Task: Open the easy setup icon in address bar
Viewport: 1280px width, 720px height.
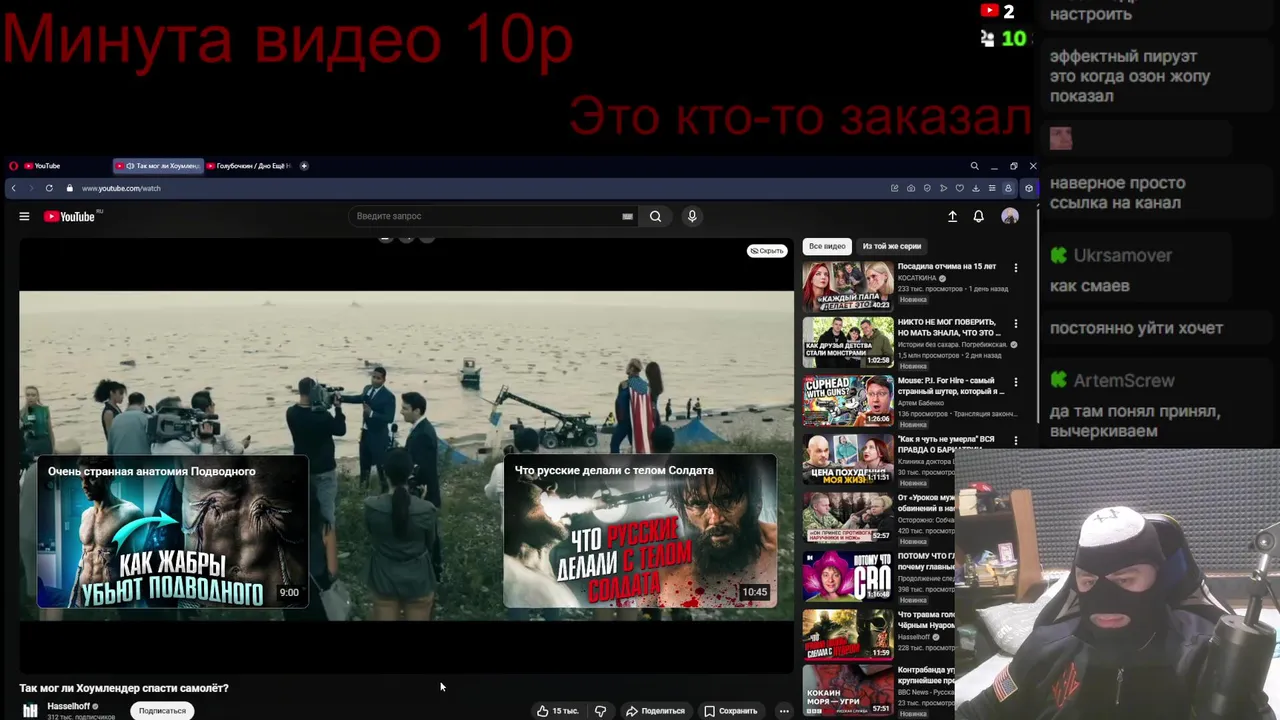Action: (x=991, y=188)
